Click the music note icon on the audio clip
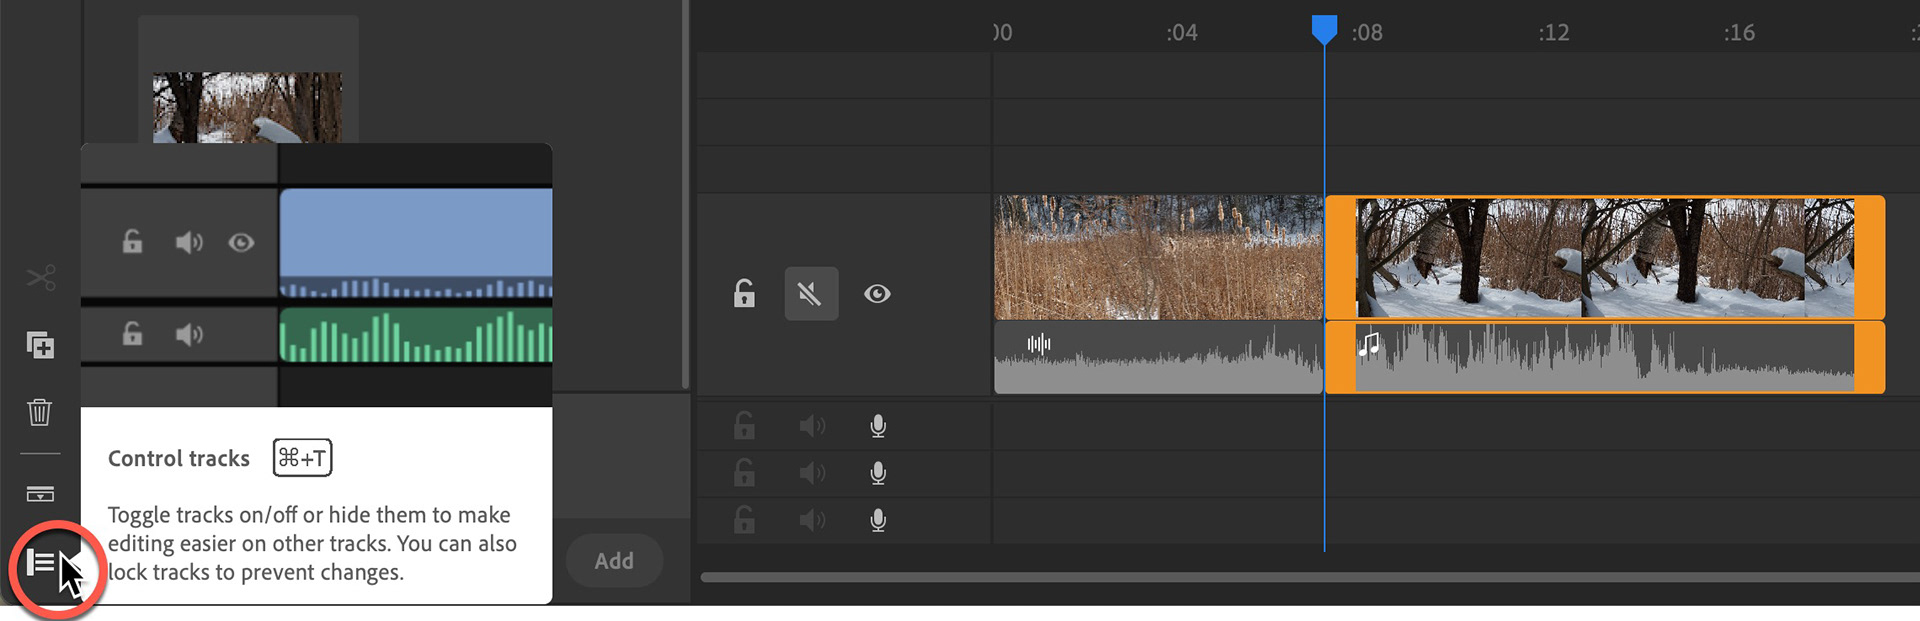Viewport: 1920px width, 621px height. pos(1369,345)
